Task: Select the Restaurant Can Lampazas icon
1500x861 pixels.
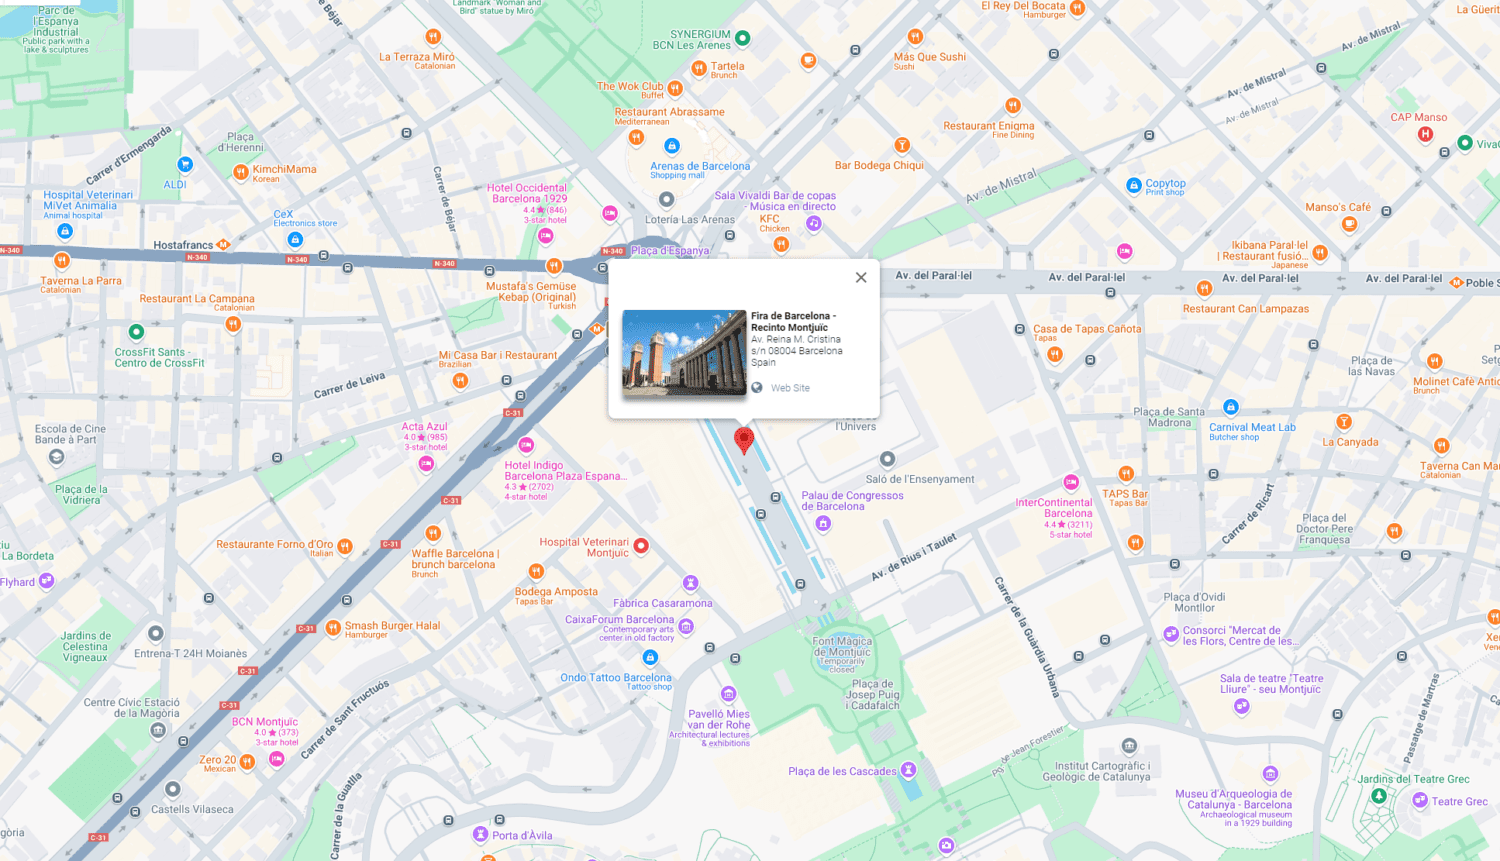Action: (1204, 289)
